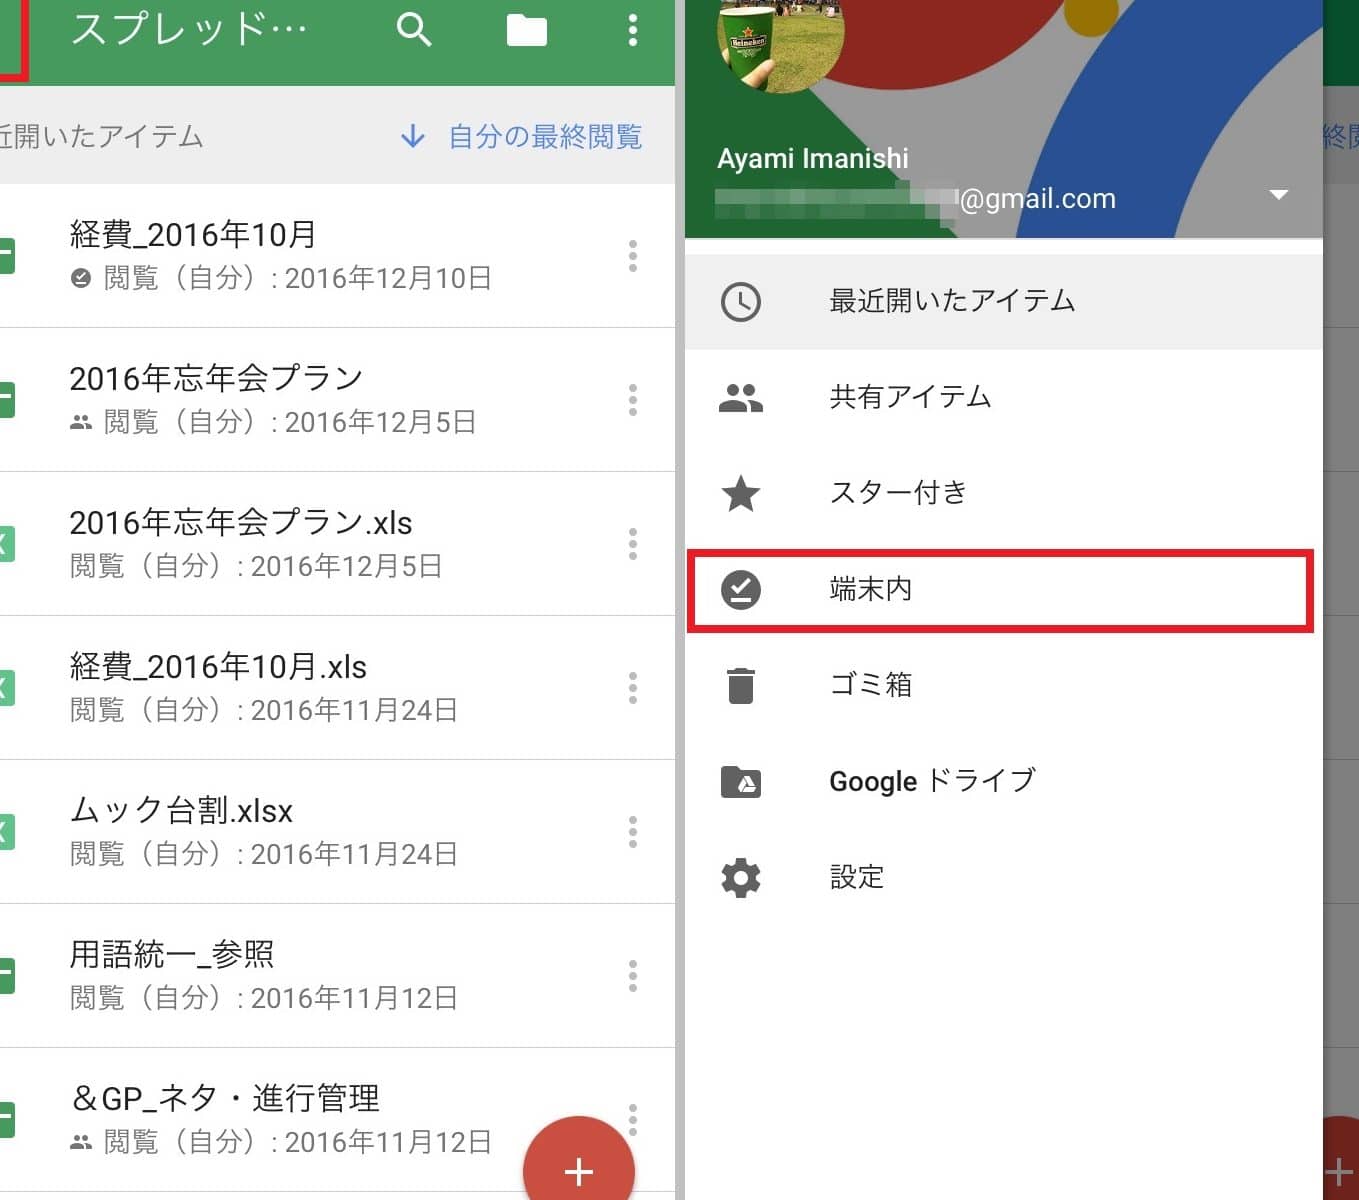Open options for 経費_2016年10月.xls

(632, 688)
